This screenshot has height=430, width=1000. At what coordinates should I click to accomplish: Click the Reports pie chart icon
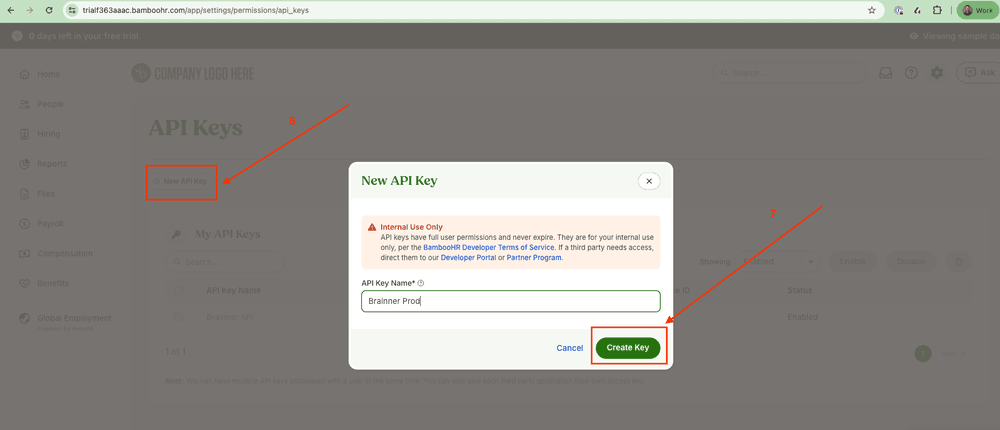coord(25,164)
